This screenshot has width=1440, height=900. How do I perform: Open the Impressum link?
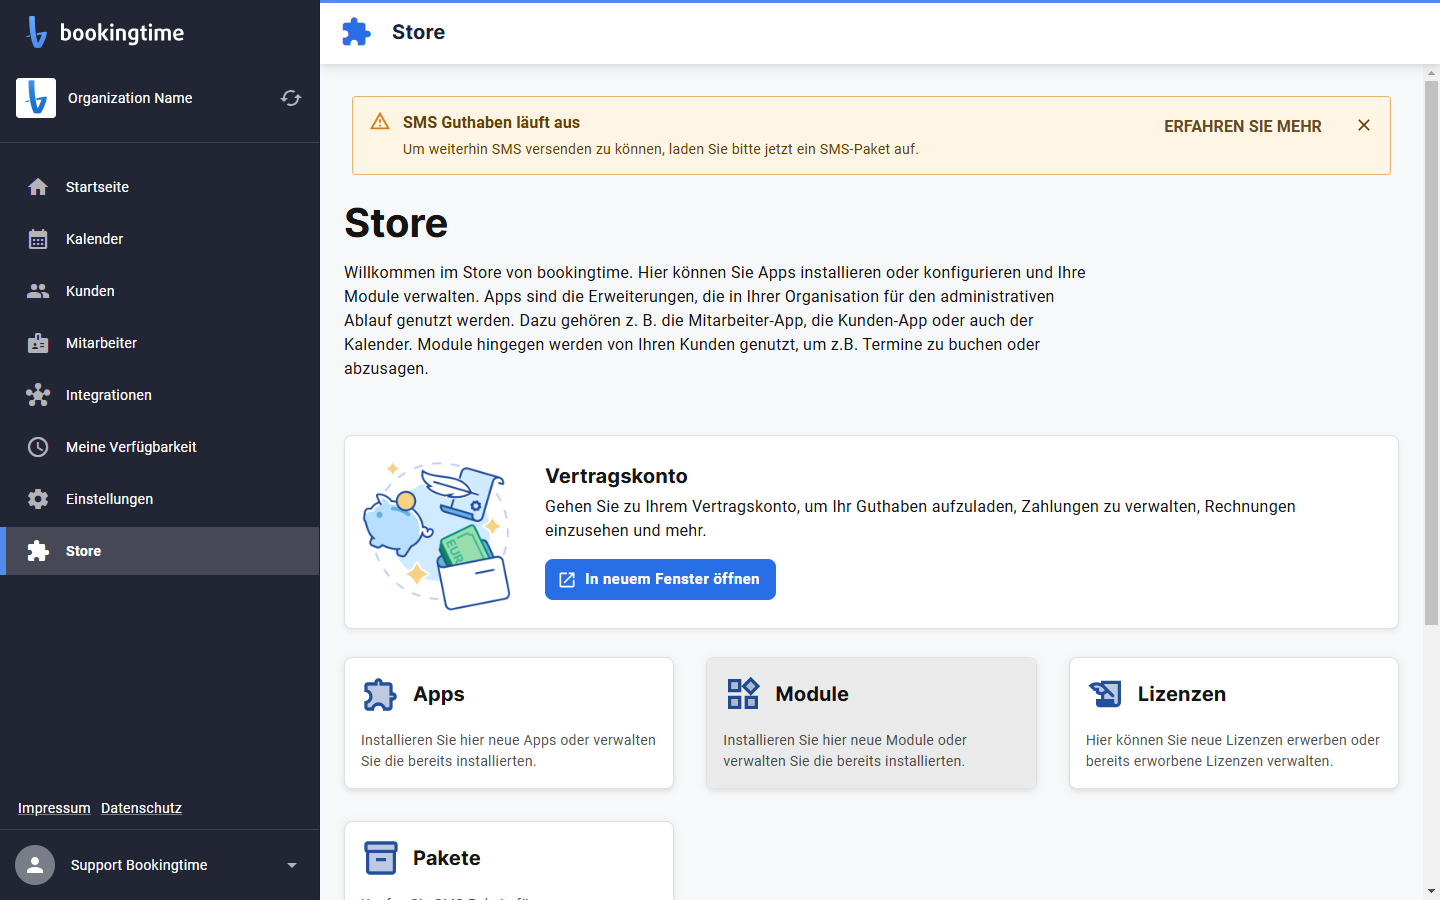click(x=54, y=808)
